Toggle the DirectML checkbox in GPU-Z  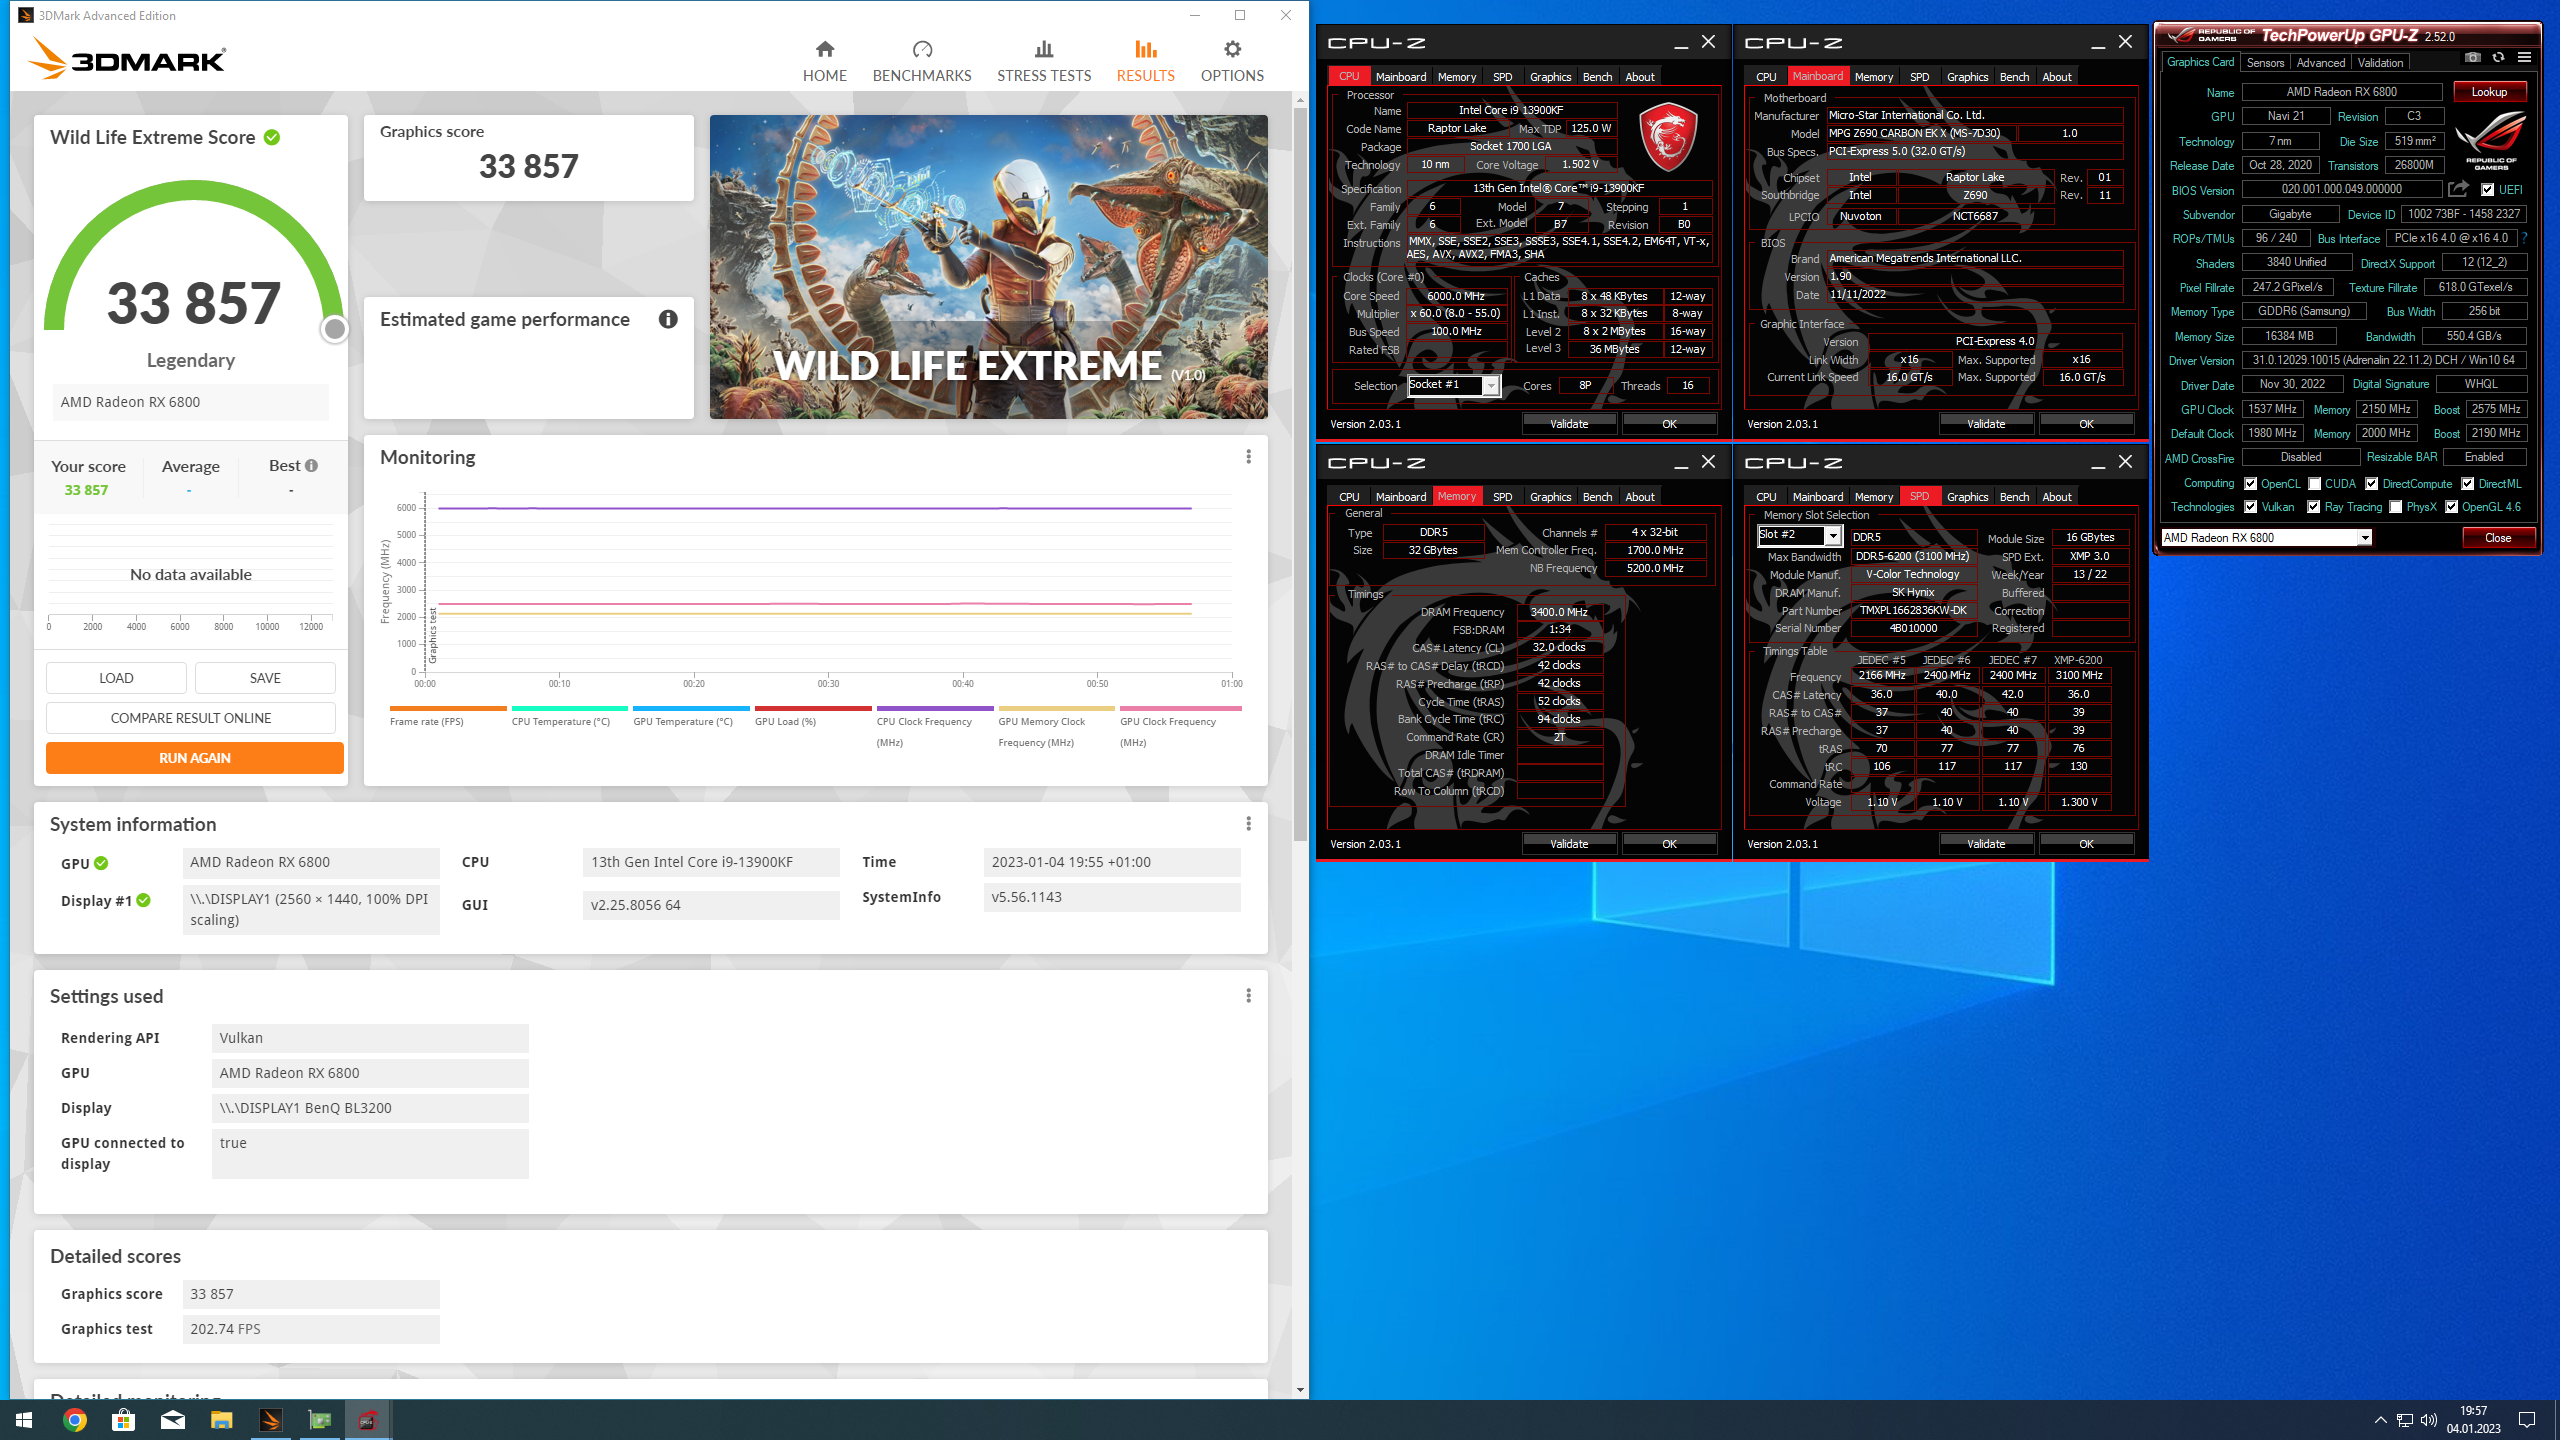pos(2467,483)
